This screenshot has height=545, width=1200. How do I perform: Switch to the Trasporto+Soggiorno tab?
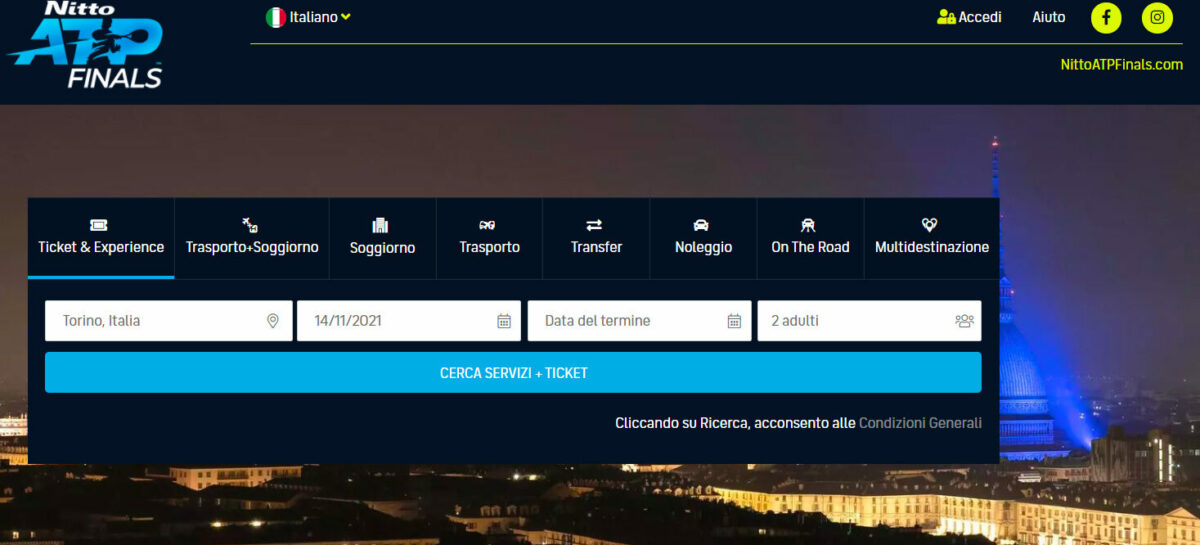252,237
